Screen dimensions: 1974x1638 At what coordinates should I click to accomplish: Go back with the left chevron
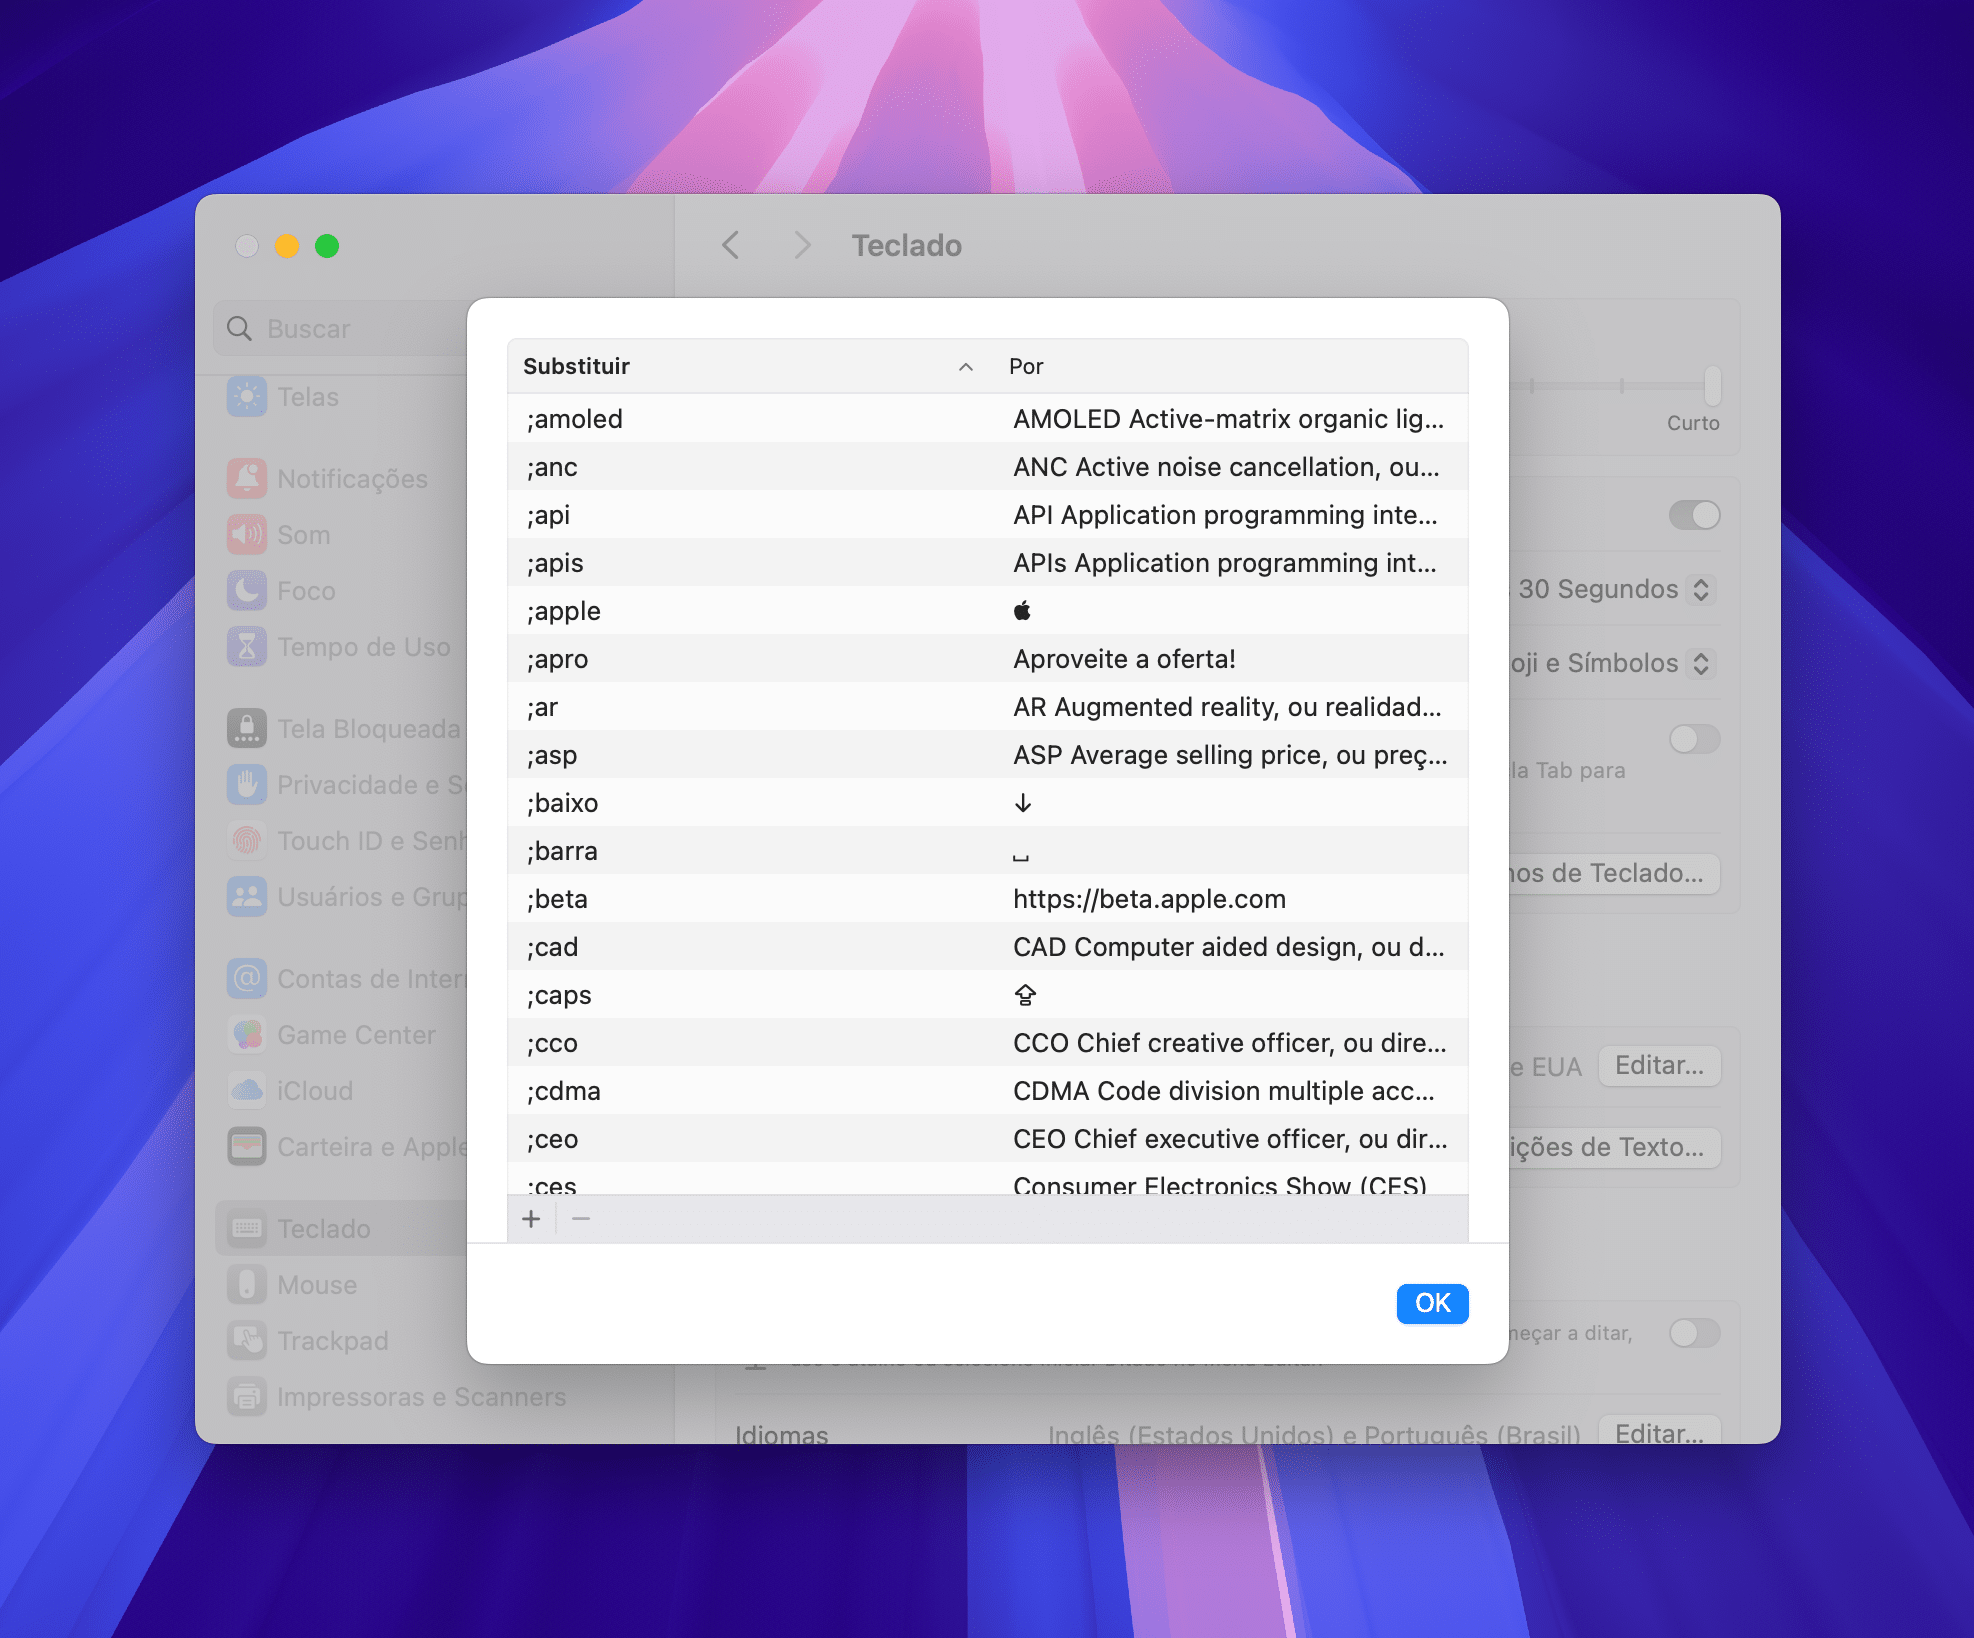tap(731, 245)
